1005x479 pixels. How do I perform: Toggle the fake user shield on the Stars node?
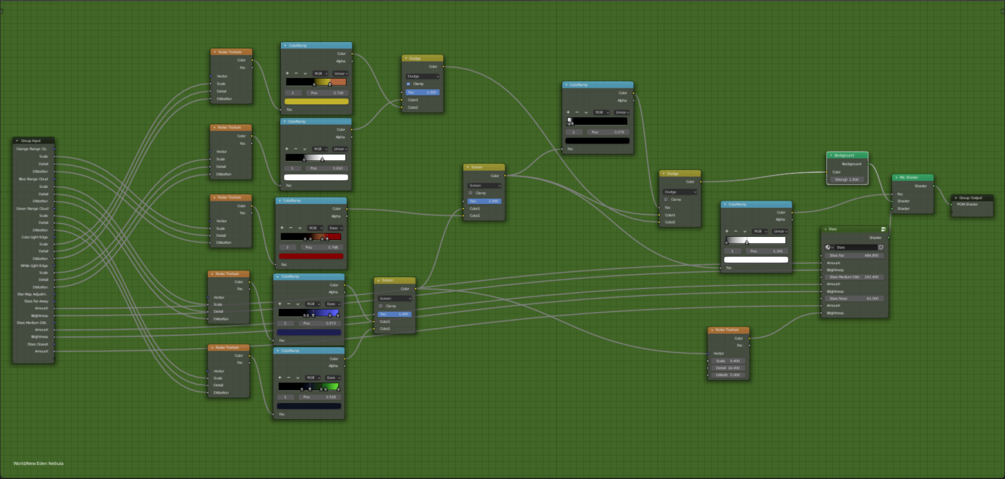pyautogui.click(x=881, y=247)
